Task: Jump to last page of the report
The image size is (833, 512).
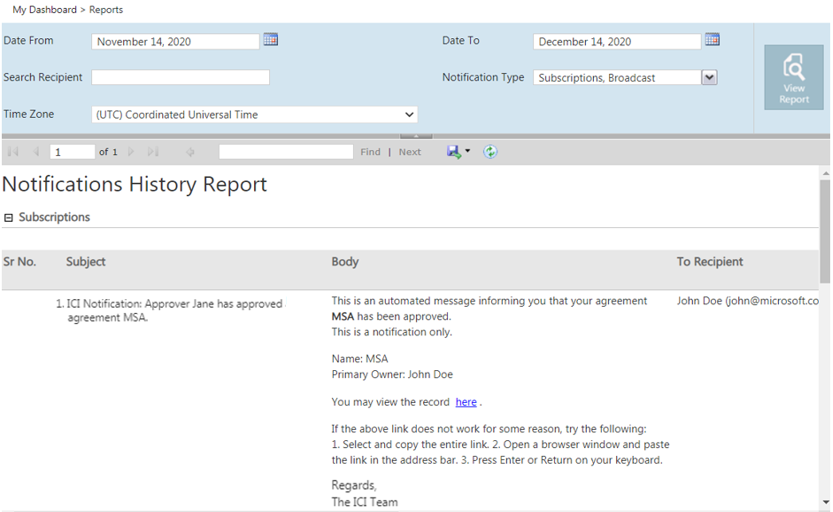Action: tap(153, 152)
